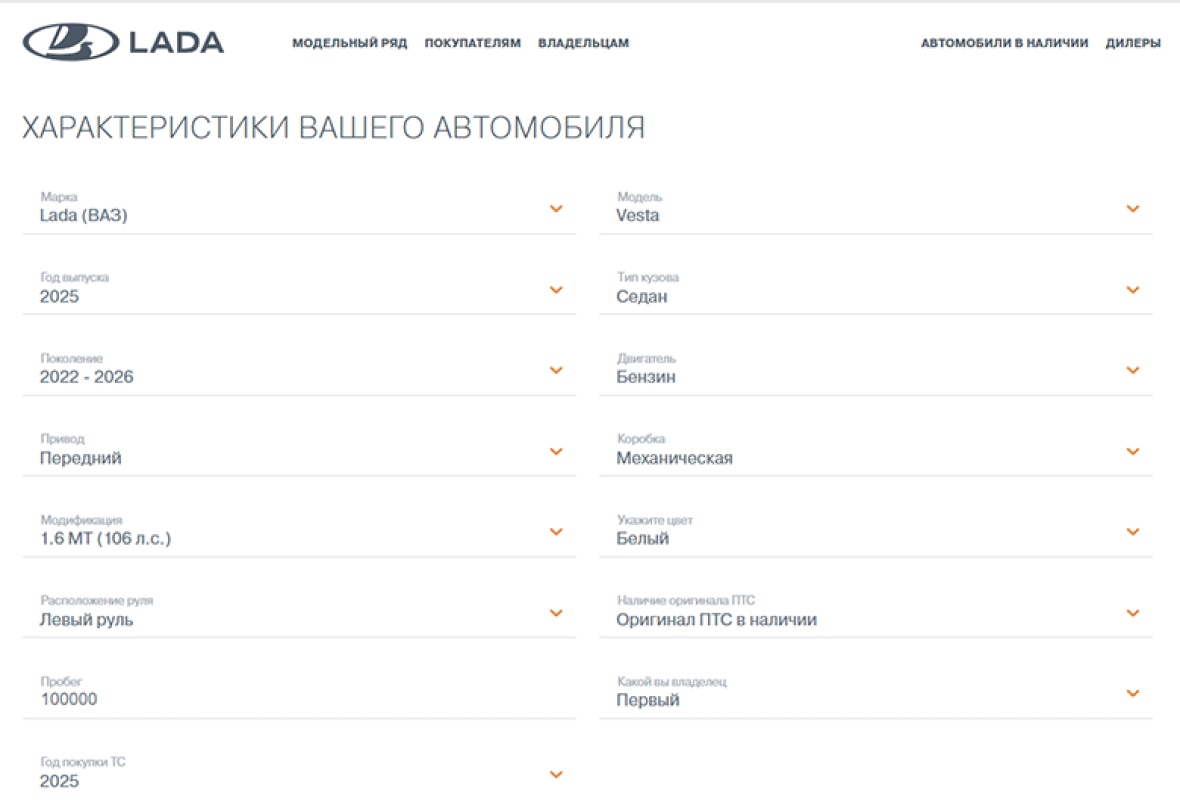Click Оригинал ПТС в наличии value
Screen dimensions: 1180x805
tap(716, 620)
